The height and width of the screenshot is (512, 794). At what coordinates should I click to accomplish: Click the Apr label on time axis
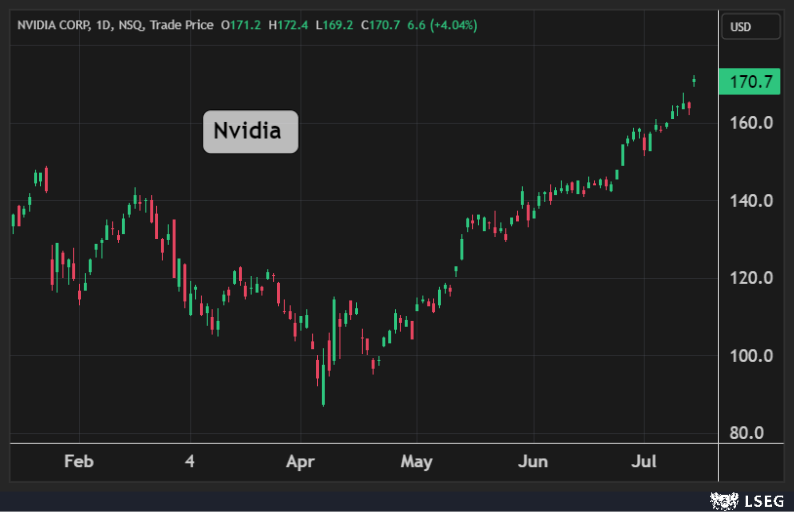300,461
